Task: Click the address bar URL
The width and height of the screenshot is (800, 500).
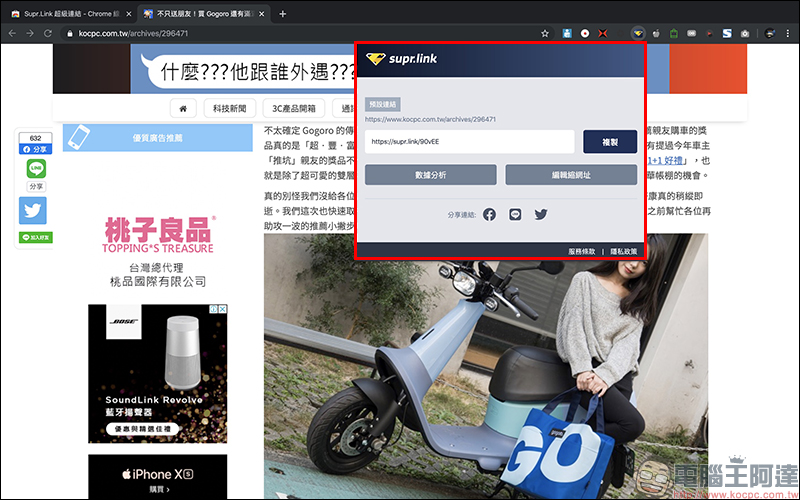Action: (133, 34)
